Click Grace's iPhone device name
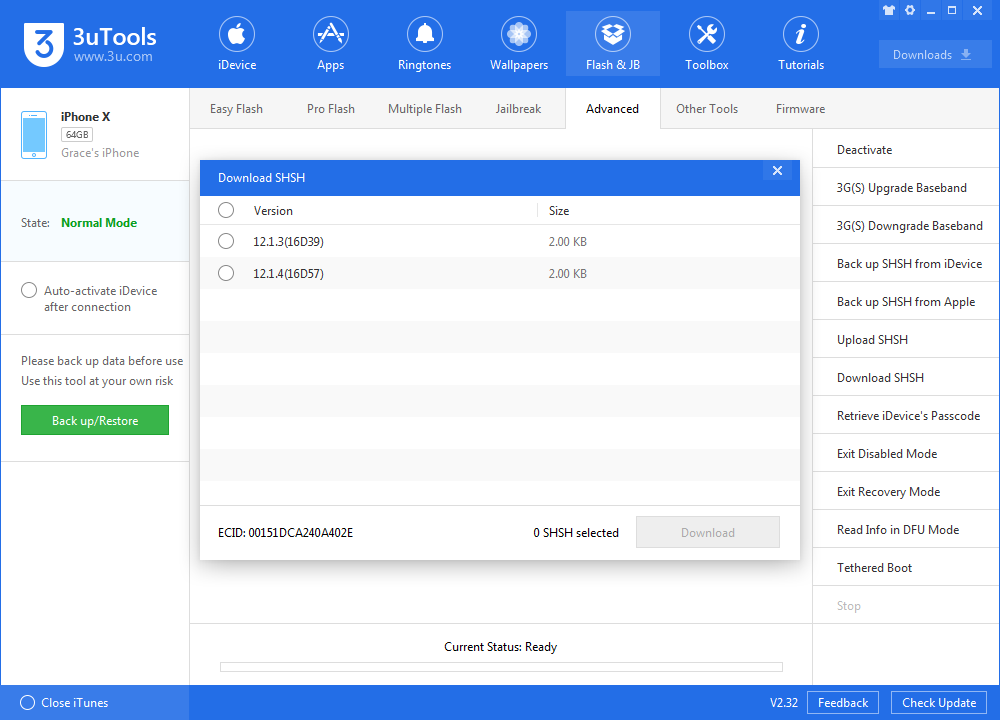 (x=100, y=152)
